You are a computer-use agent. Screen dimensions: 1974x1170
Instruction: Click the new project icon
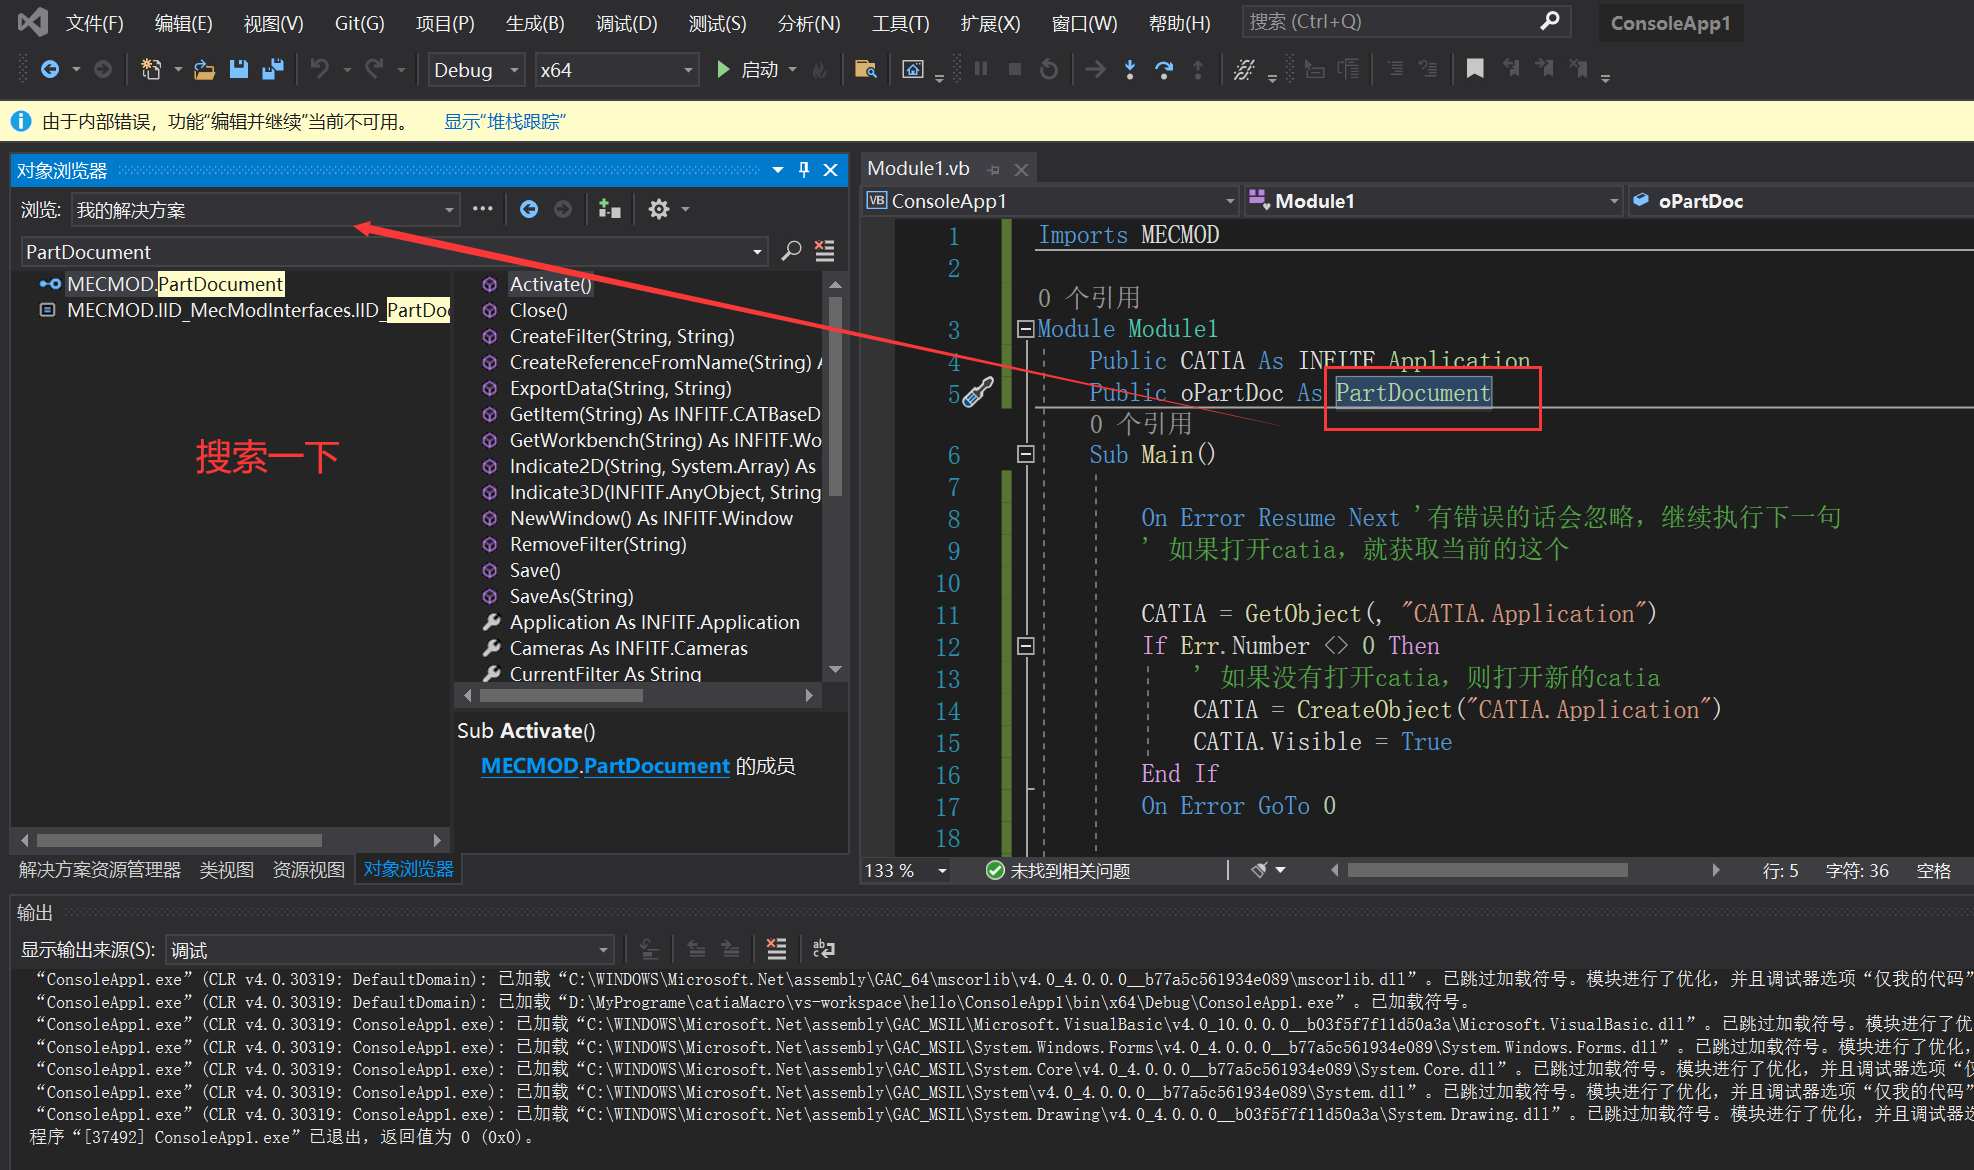pyautogui.click(x=151, y=69)
